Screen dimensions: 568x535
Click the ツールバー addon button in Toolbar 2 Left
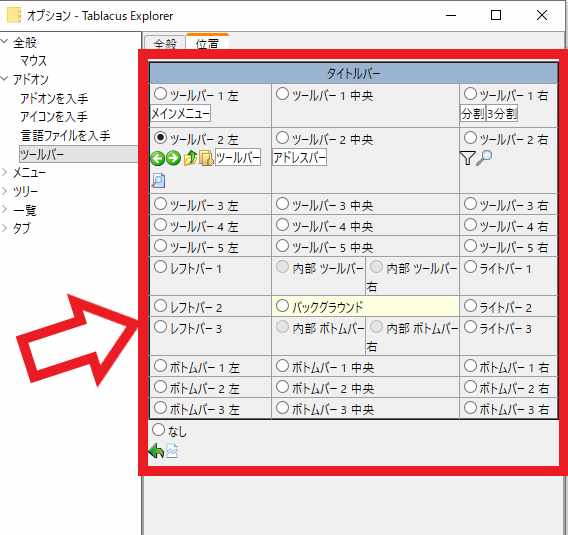[238, 157]
